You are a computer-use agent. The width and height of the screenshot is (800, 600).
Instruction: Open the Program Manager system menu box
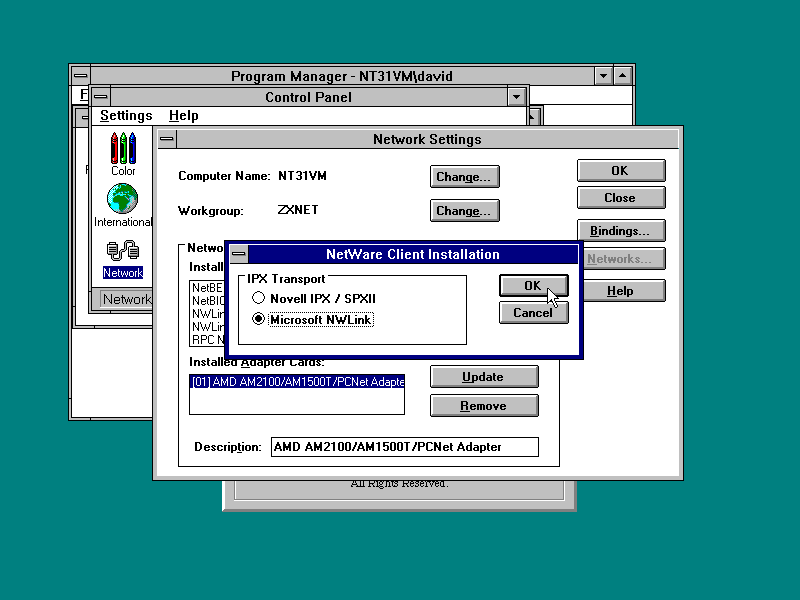point(81,76)
